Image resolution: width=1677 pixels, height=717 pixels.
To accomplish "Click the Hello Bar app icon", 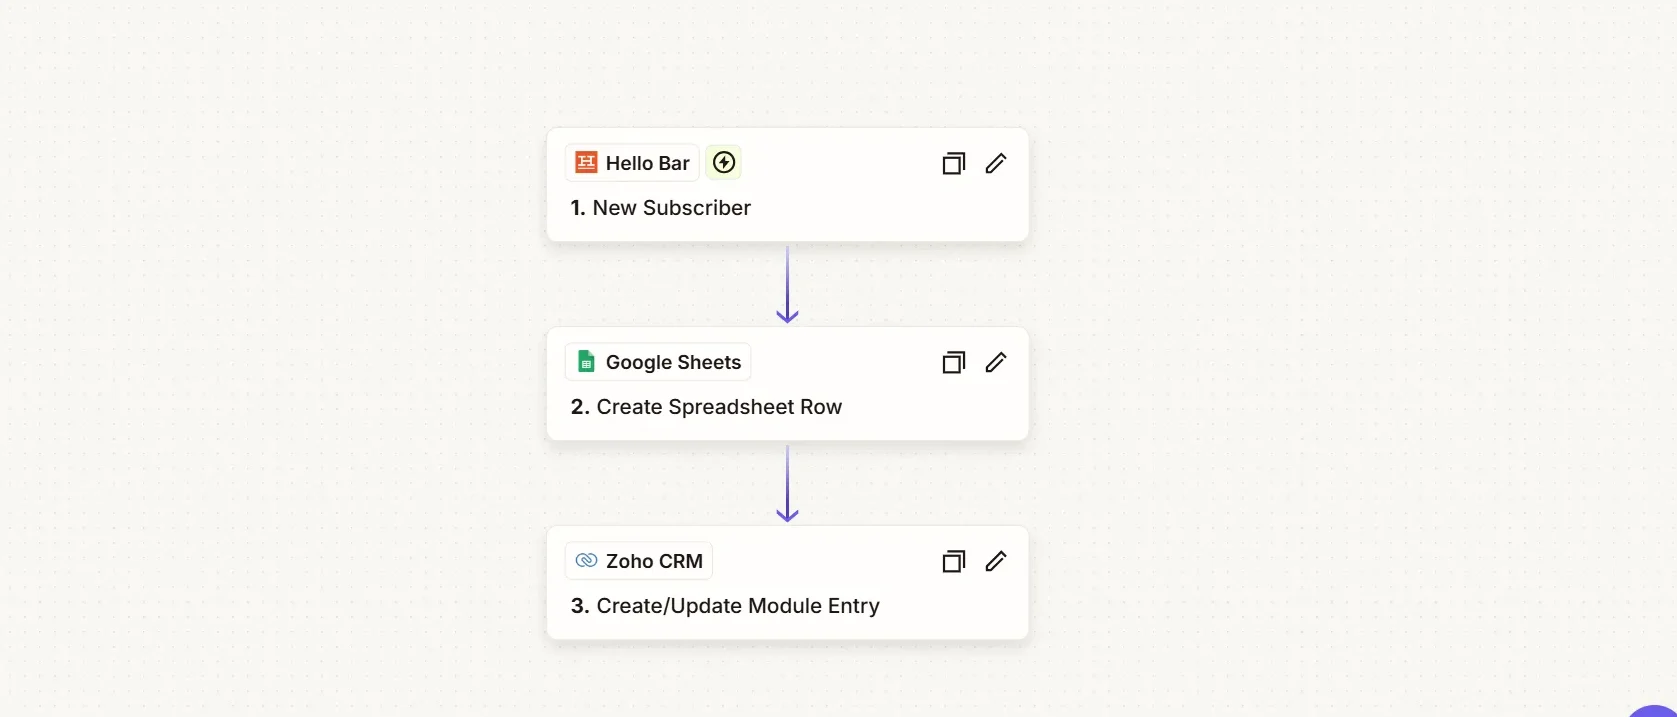I will 587,163.
